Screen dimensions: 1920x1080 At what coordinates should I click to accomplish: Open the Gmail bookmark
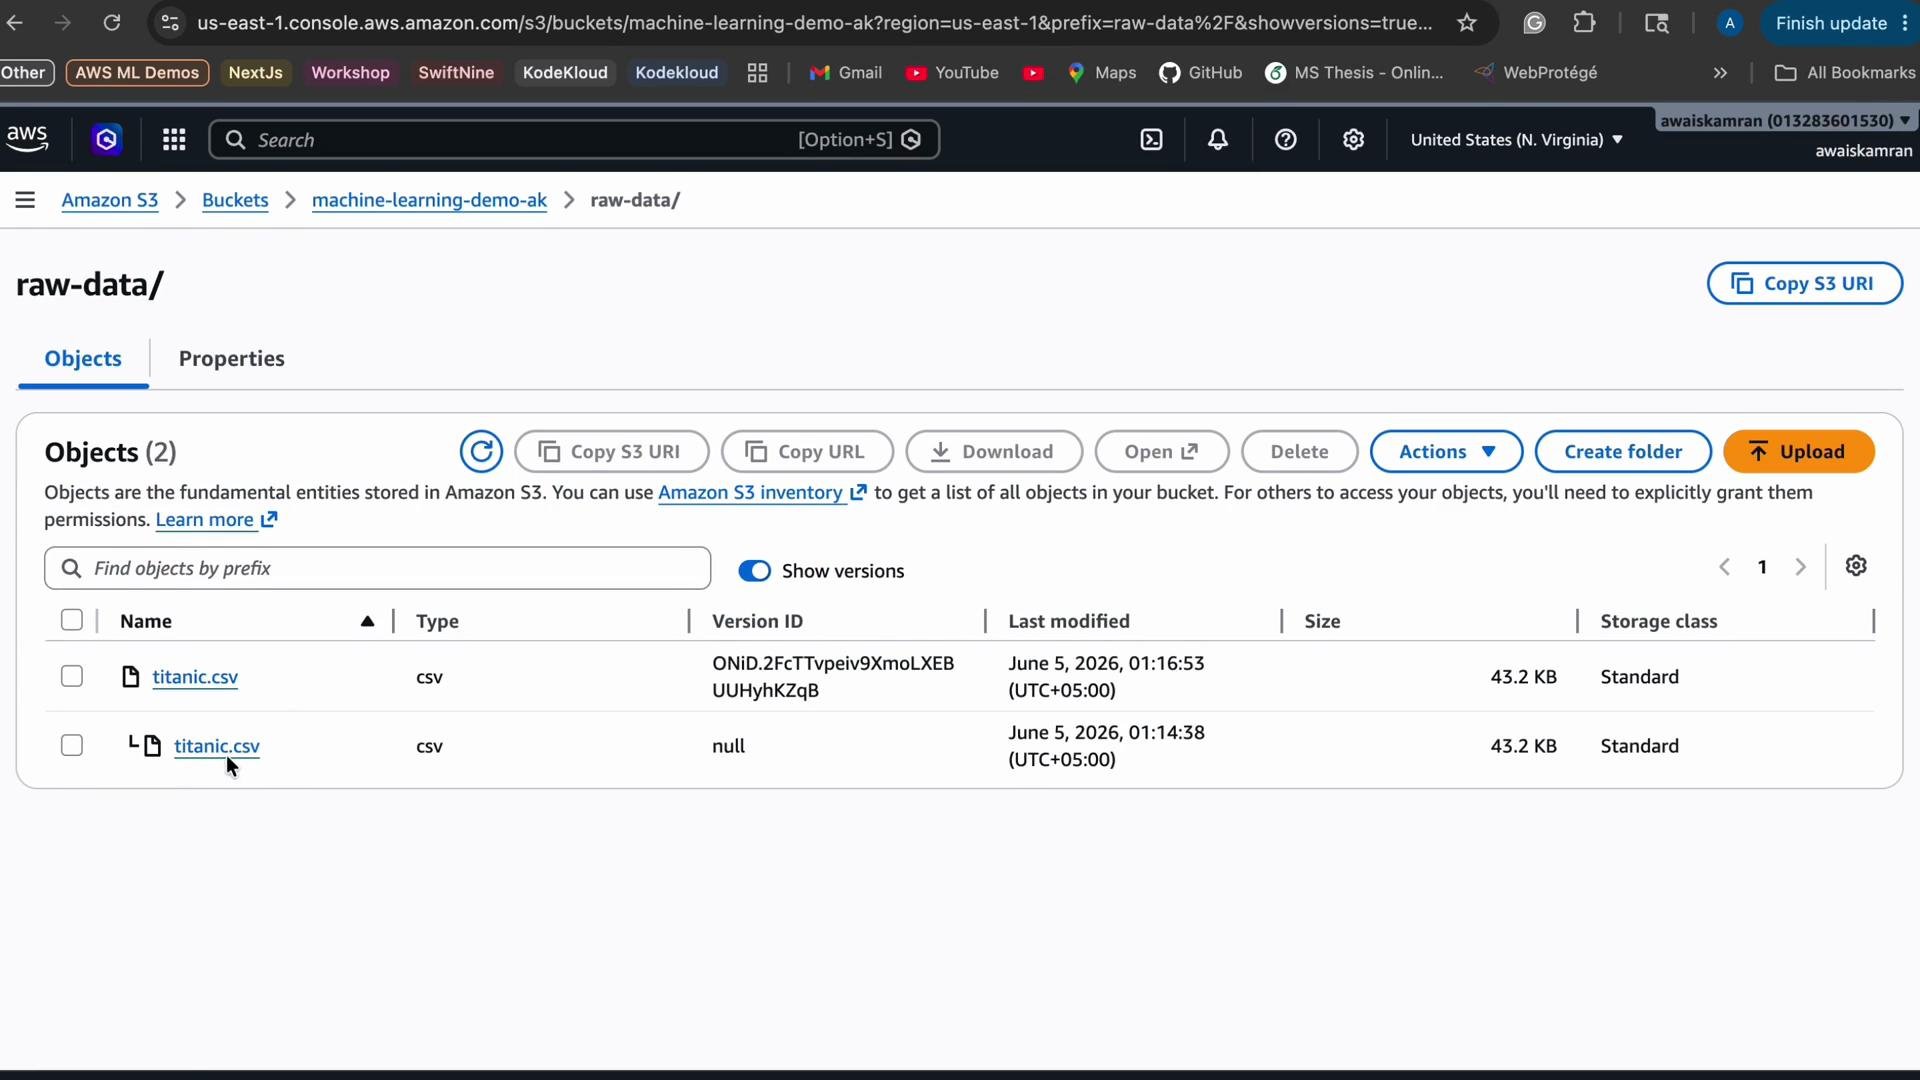[x=846, y=73]
